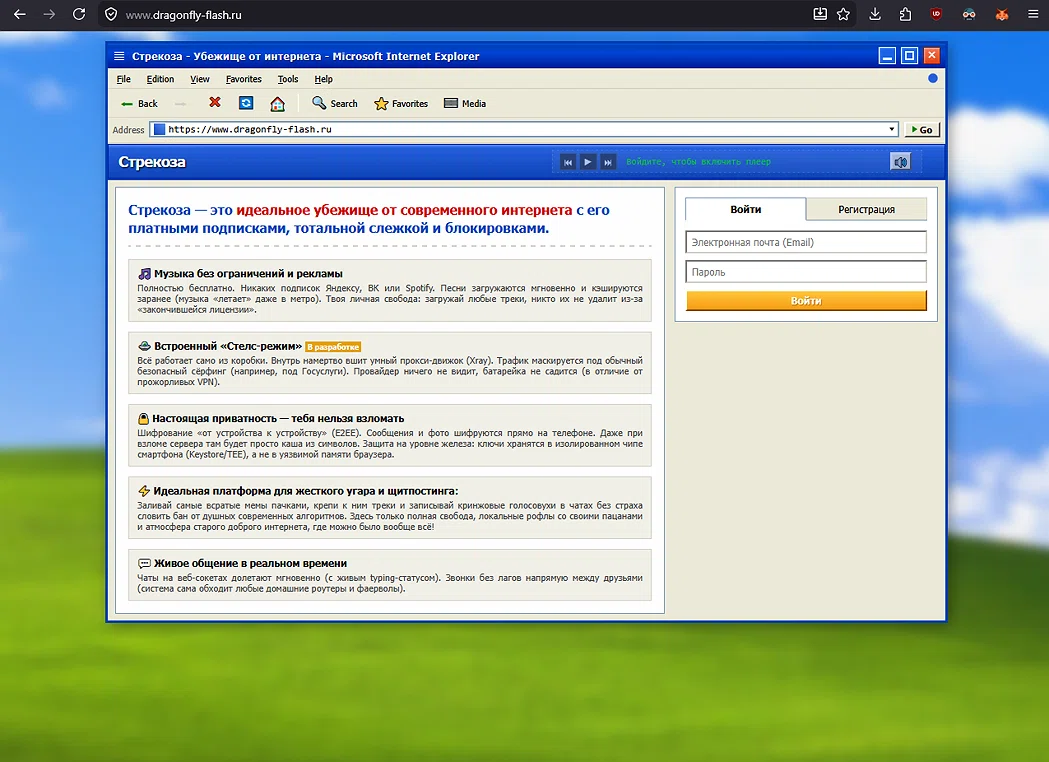The width and height of the screenshot is (1049, 762).
Task: Click the uBlock shield extension icon
Action: pos(936,14)
